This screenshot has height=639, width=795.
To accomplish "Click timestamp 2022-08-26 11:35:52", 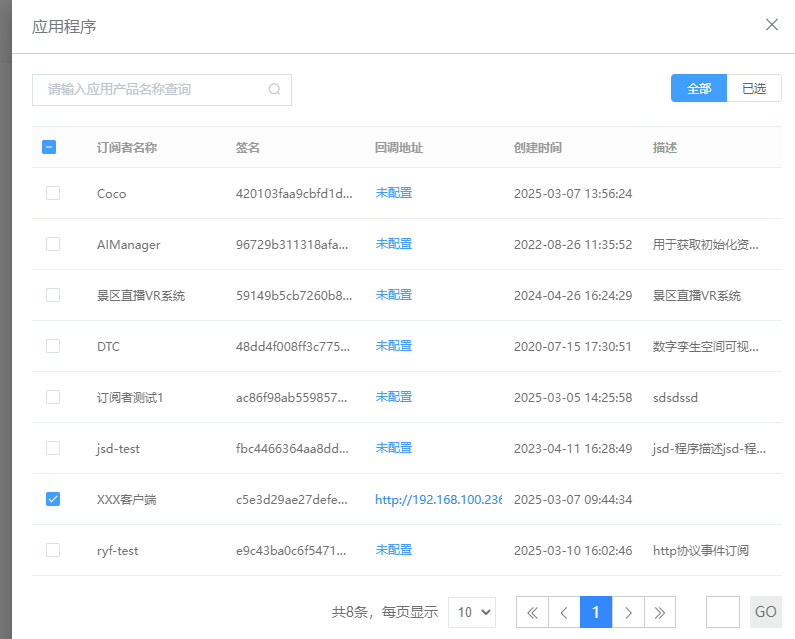I will pos(573,244).
